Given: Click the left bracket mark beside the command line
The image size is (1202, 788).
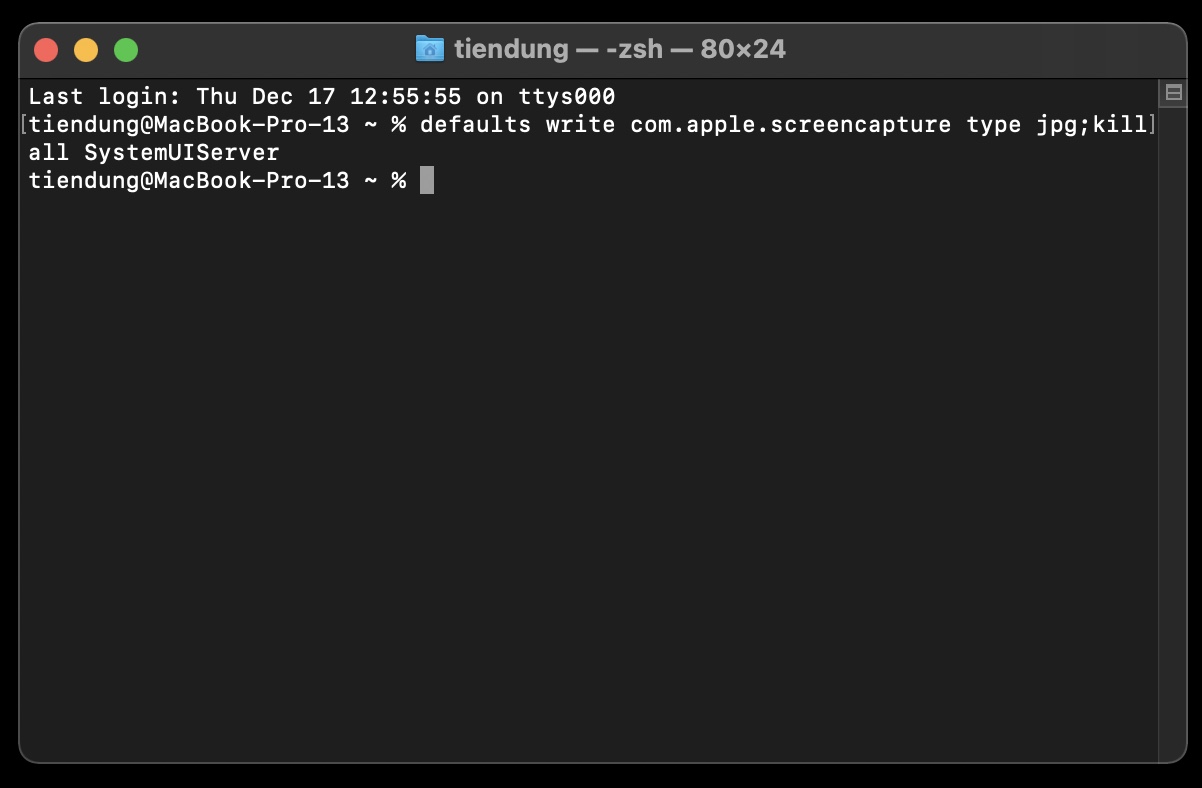Looking at the screenshot, I should point(23,125).
